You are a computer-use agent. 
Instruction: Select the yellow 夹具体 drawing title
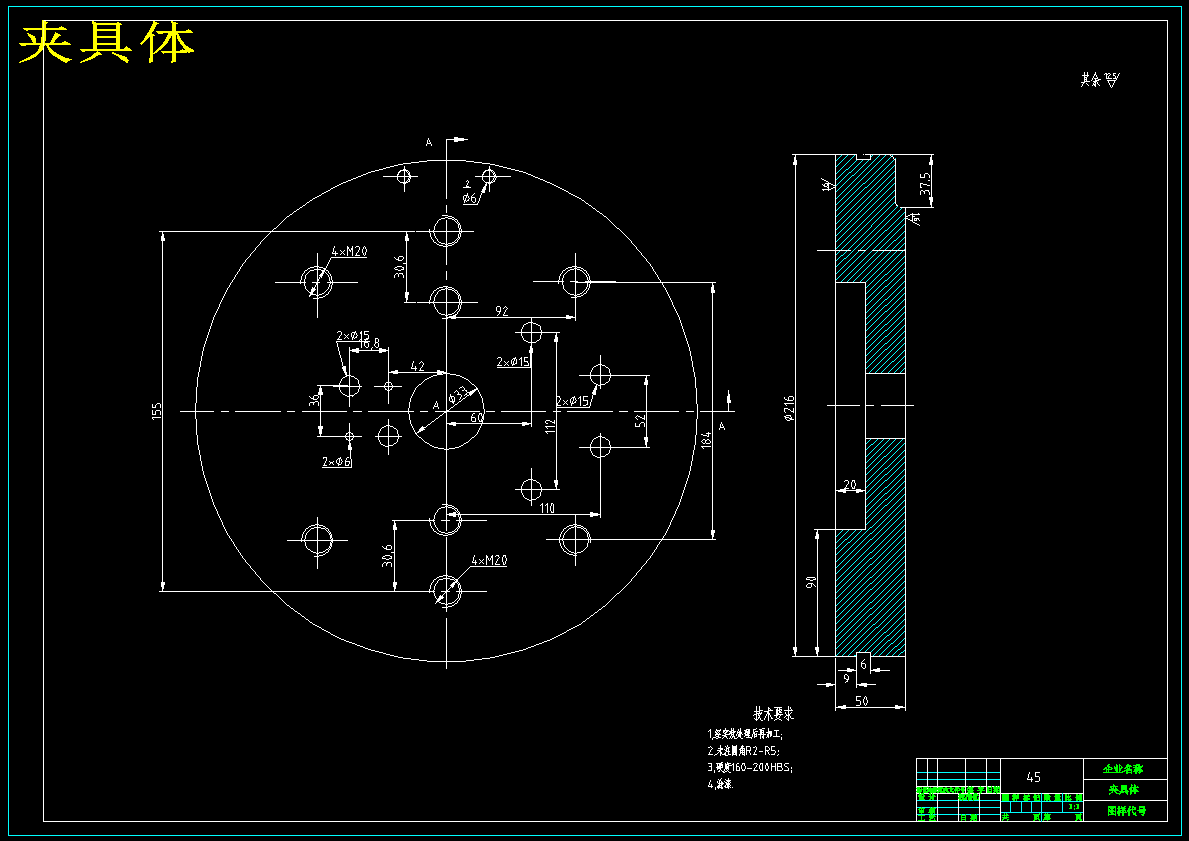pos(106,43)
